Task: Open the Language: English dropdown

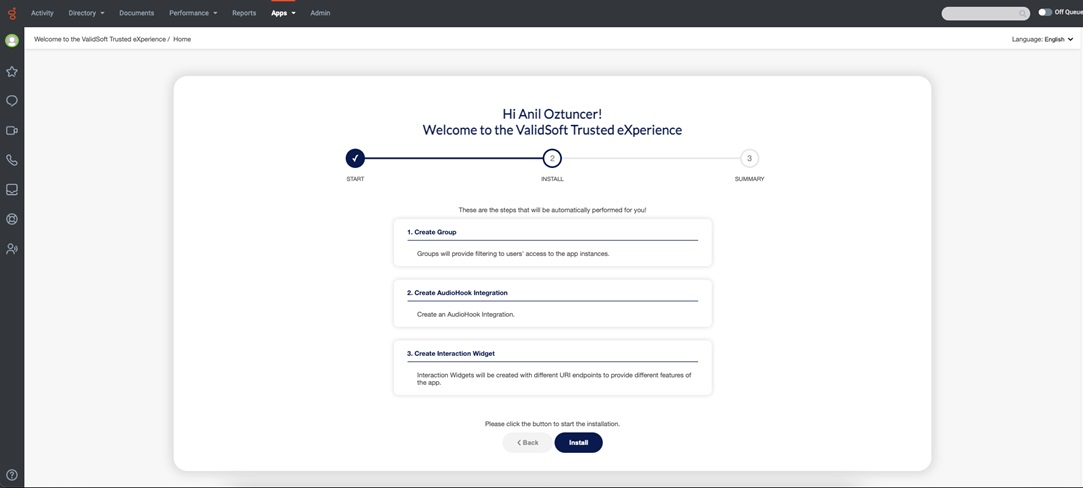Action: point(1043,39)
